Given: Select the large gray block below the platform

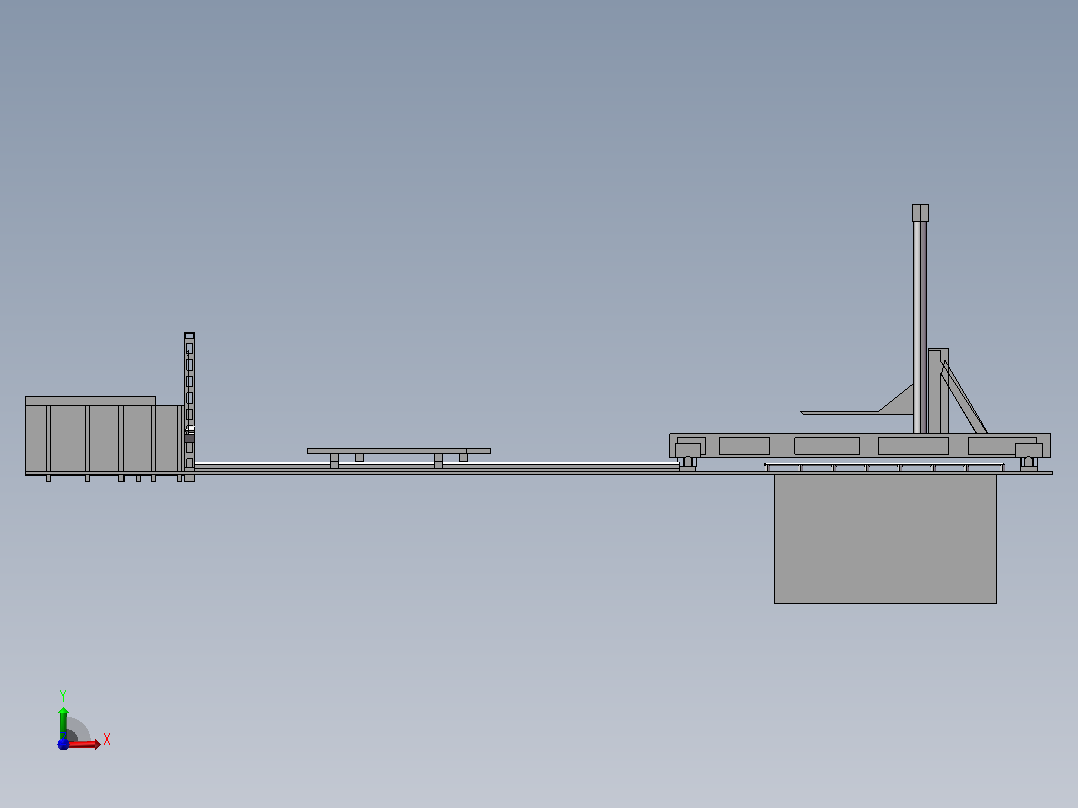Looking at the screenshot, I should 885,539.
